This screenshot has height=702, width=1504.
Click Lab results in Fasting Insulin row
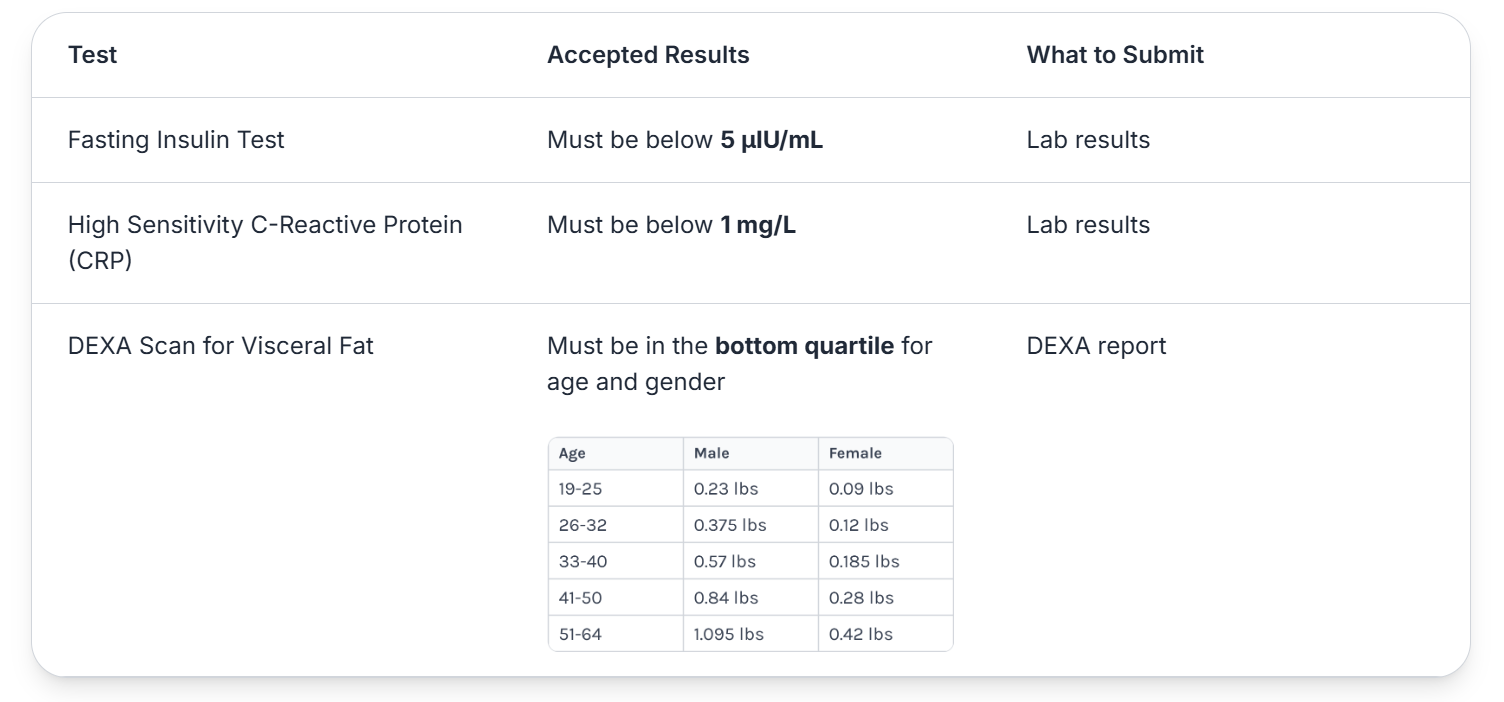pyautogui.click(x=1088, y=140)
